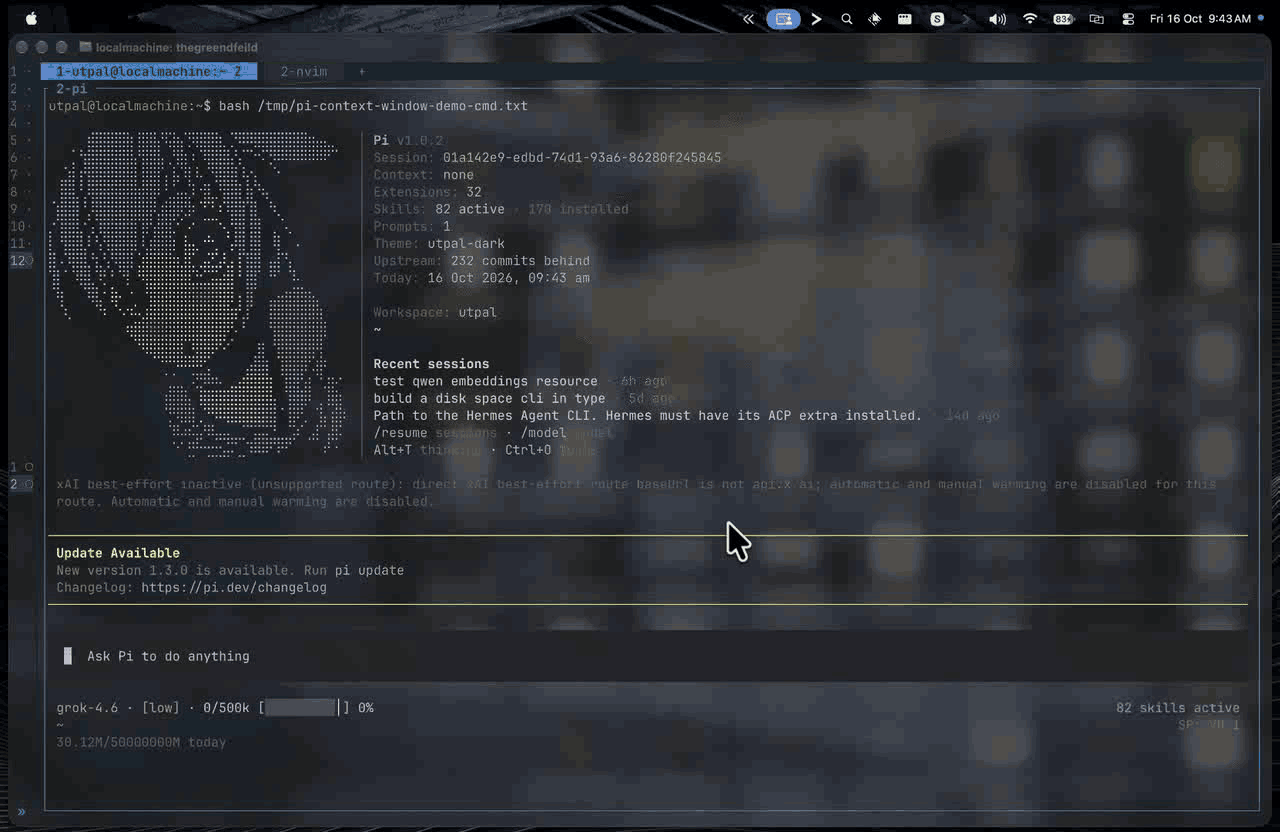Click the 'Recent sessions' heading

431,364
